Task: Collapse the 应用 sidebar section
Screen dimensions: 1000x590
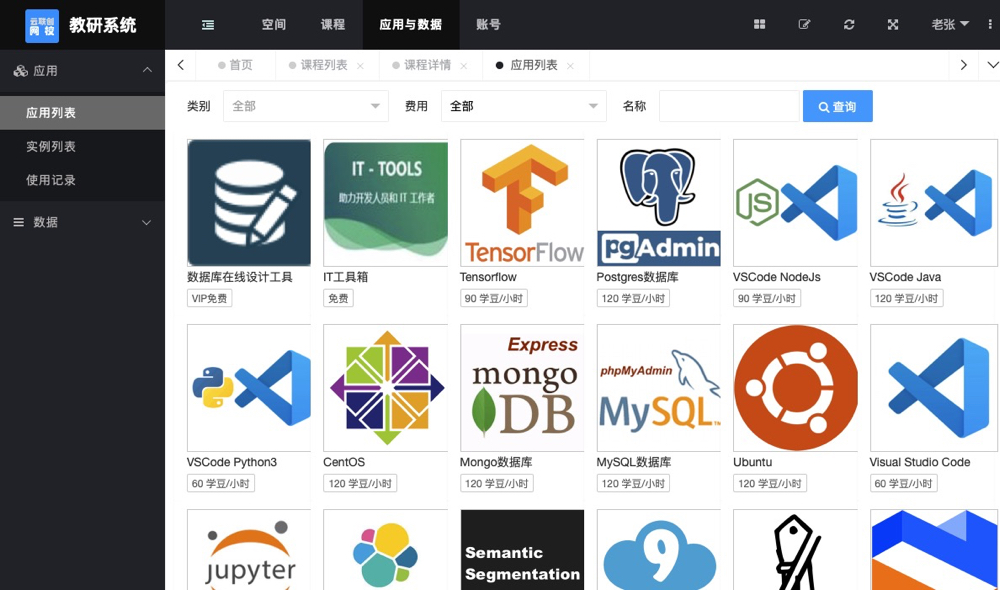Action: 82,71
